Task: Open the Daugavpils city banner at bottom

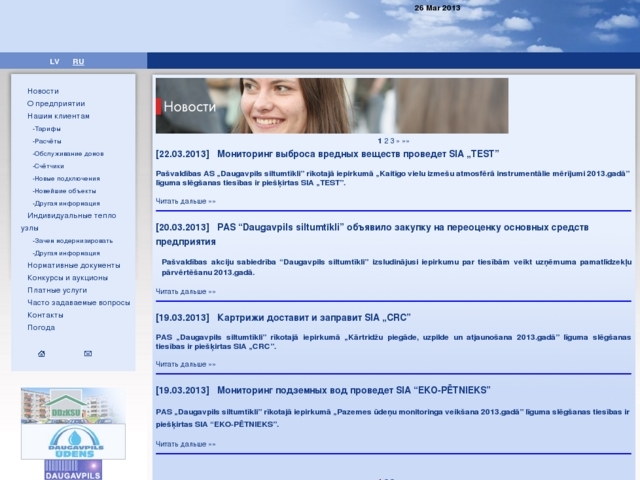Action: 73,470
